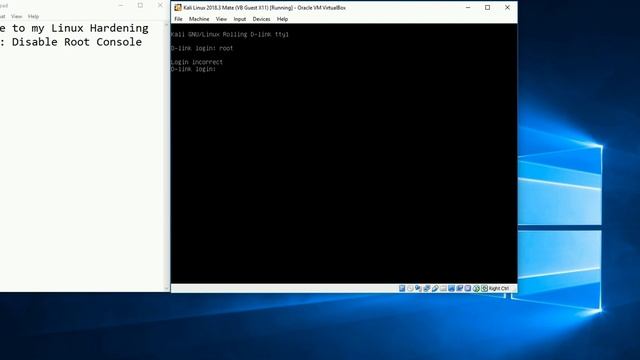
Task: Open the Input menu in VirtualBox
Action: point(240,19)
